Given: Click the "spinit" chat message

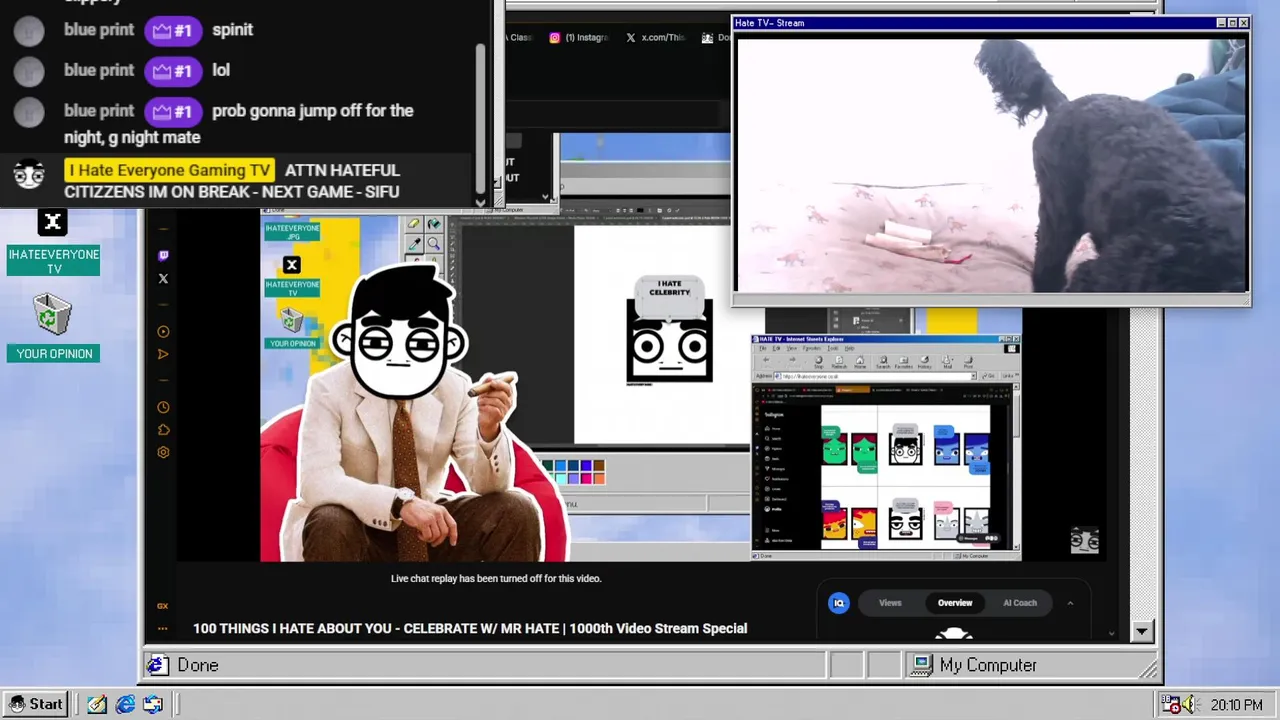Looking at the screenshot, I should tap(233, 30).
